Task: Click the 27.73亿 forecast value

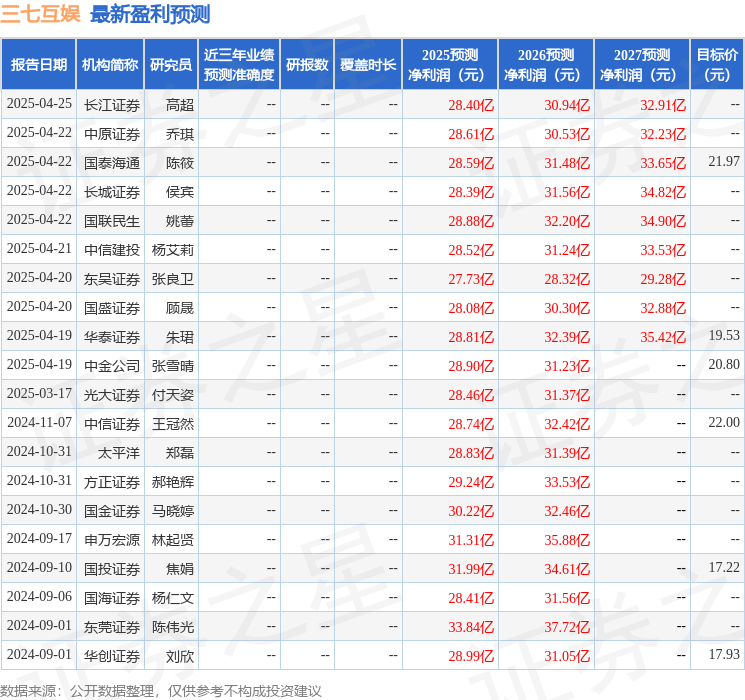Action: [471, 279]
